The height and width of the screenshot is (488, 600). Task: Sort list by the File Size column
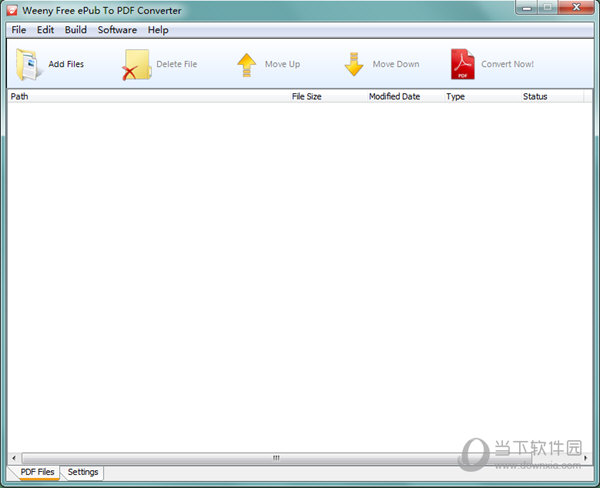pyautogui.click(x=328, y=96)
